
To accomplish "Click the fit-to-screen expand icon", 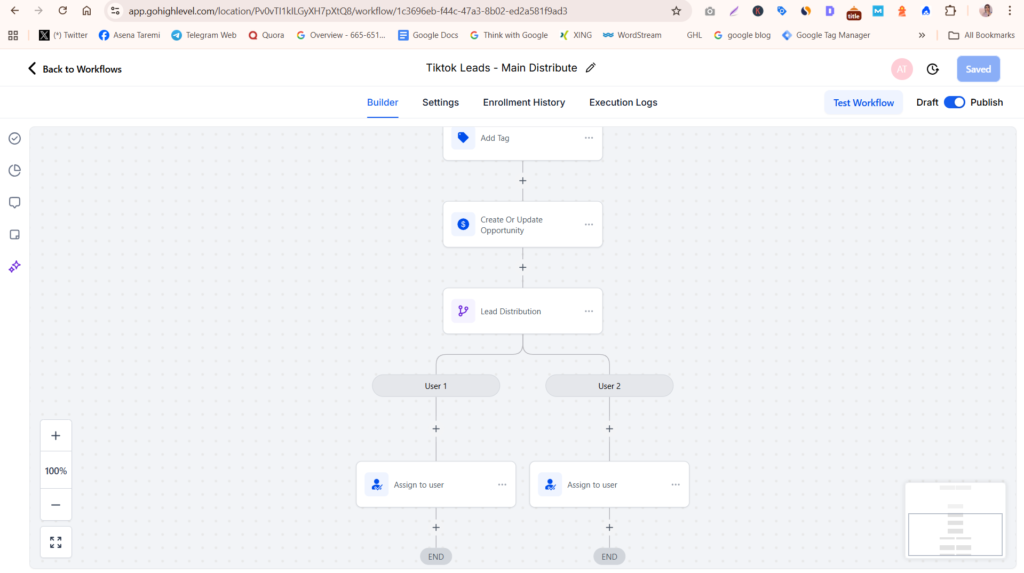I will point(56,542).
